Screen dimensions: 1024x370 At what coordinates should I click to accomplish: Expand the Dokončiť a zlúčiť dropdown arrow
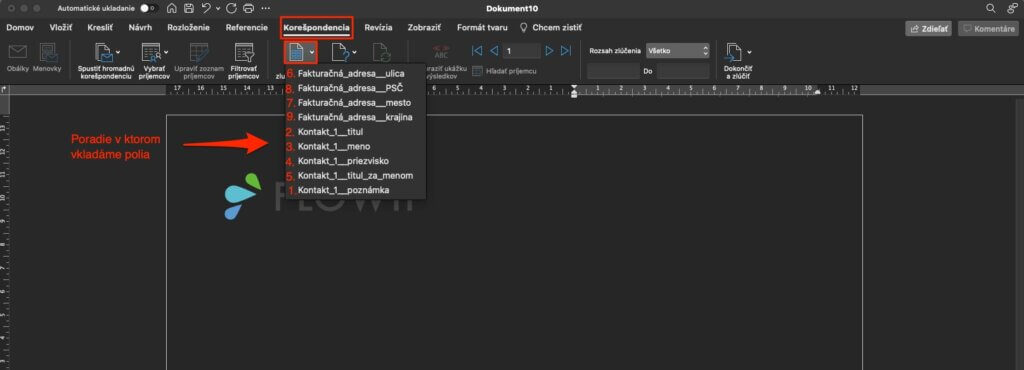[750, 52]
